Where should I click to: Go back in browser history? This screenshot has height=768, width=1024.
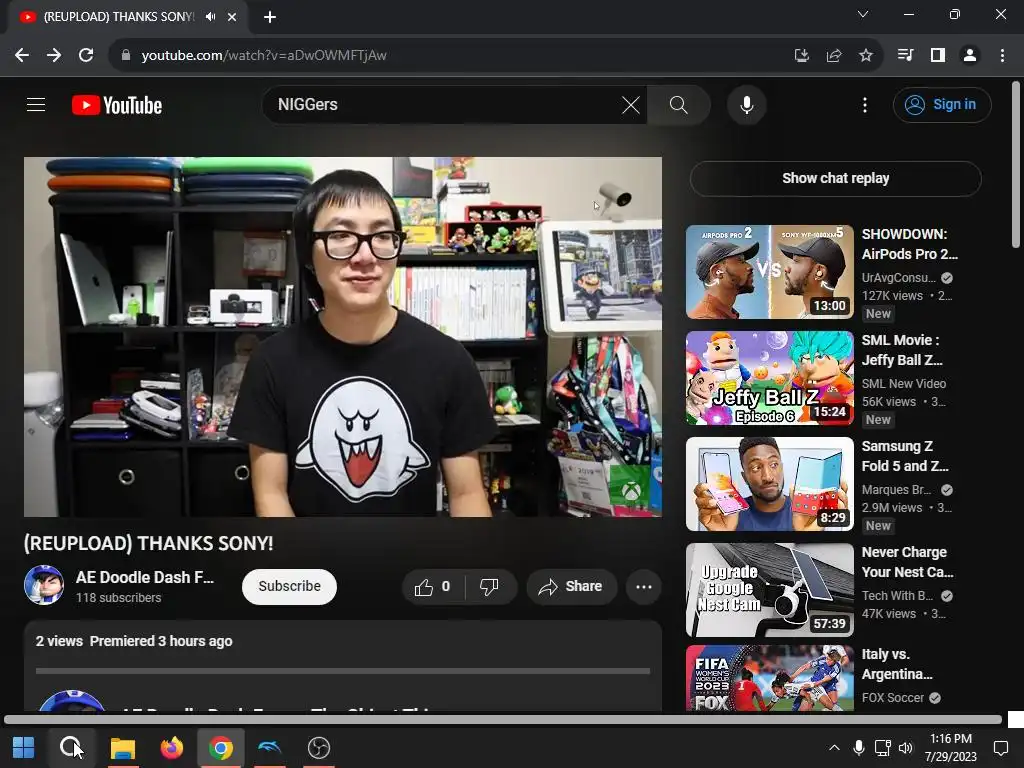[x=22, y=56]
